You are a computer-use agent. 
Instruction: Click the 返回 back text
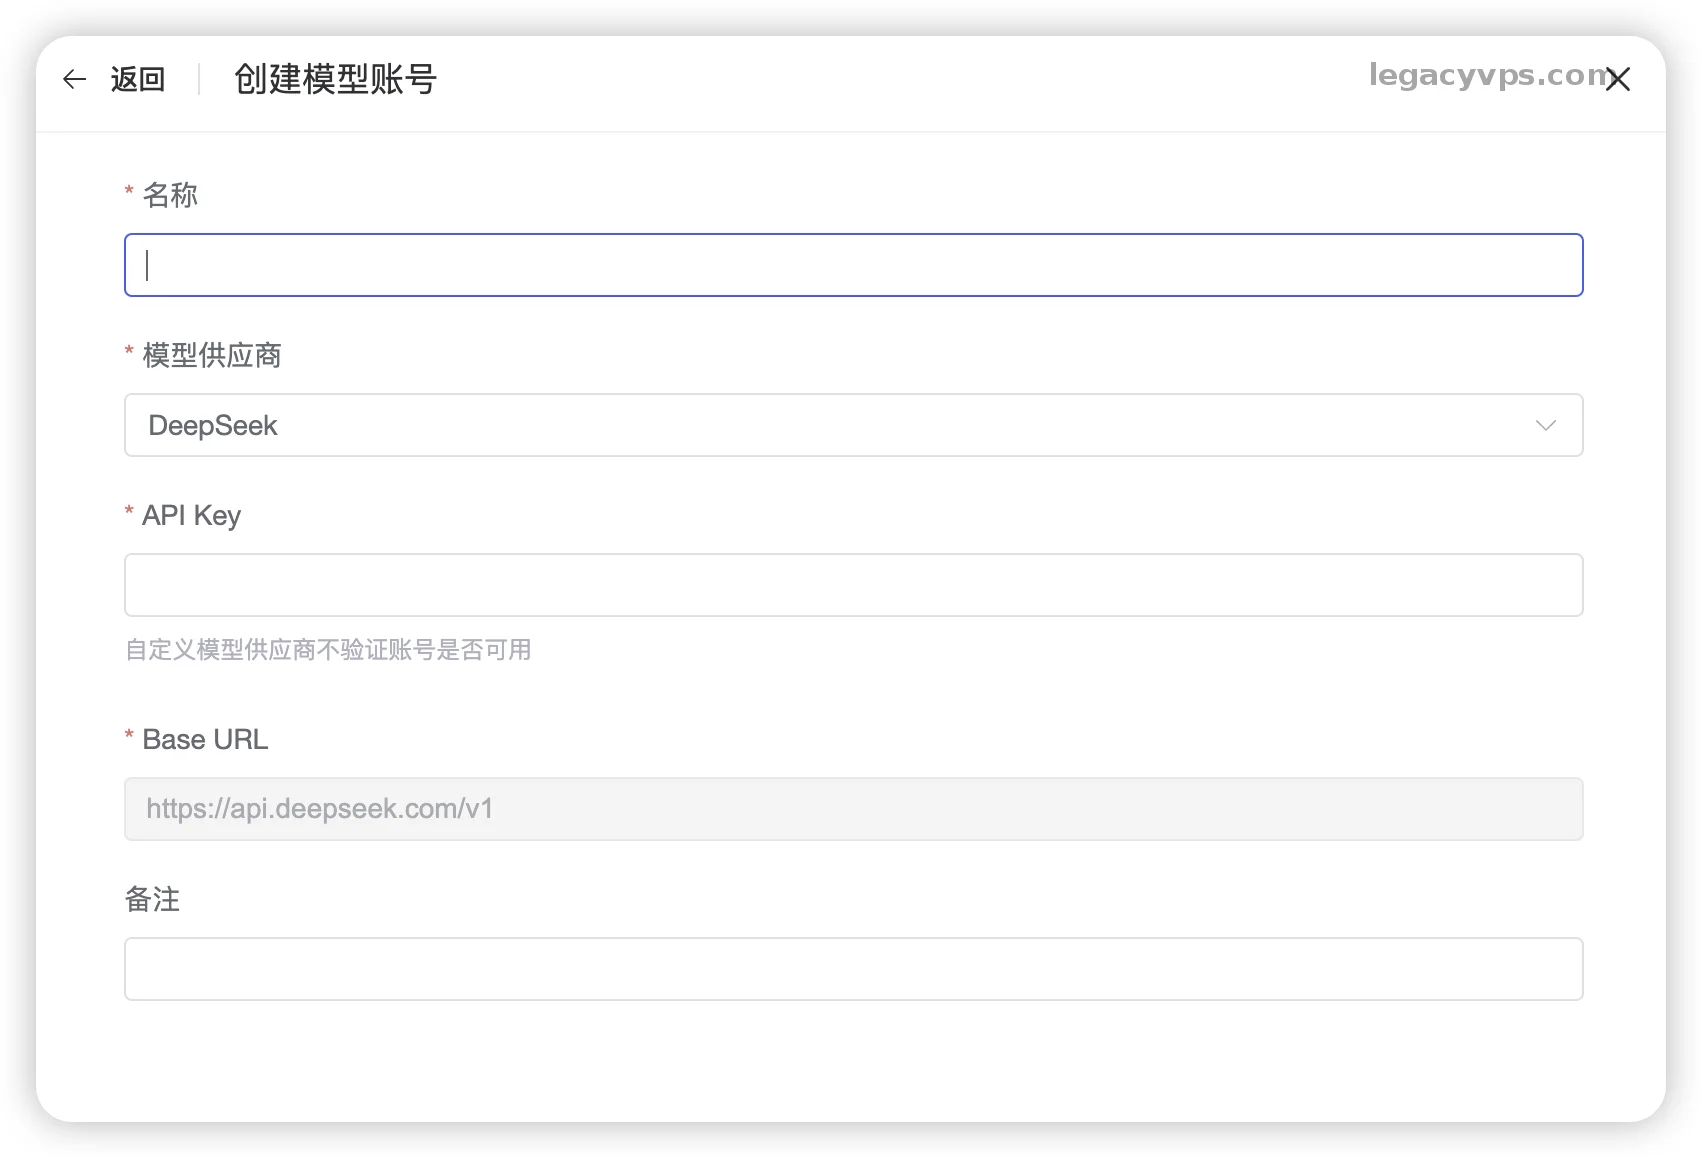tap(138, 79)
